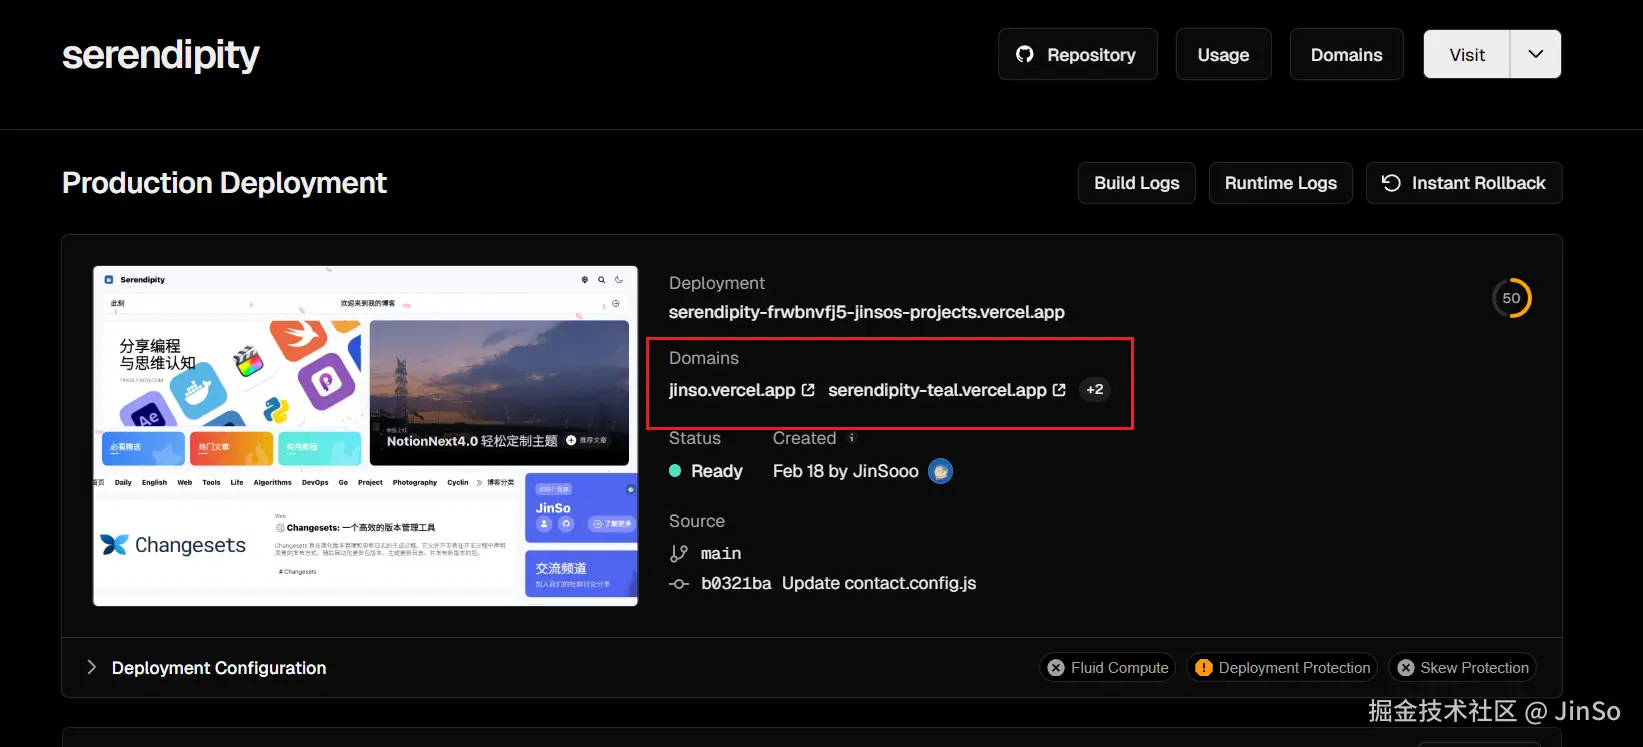Screen dimensions: 1643x747
Task: Open the Usage page
Action: tap(1223, 54)
